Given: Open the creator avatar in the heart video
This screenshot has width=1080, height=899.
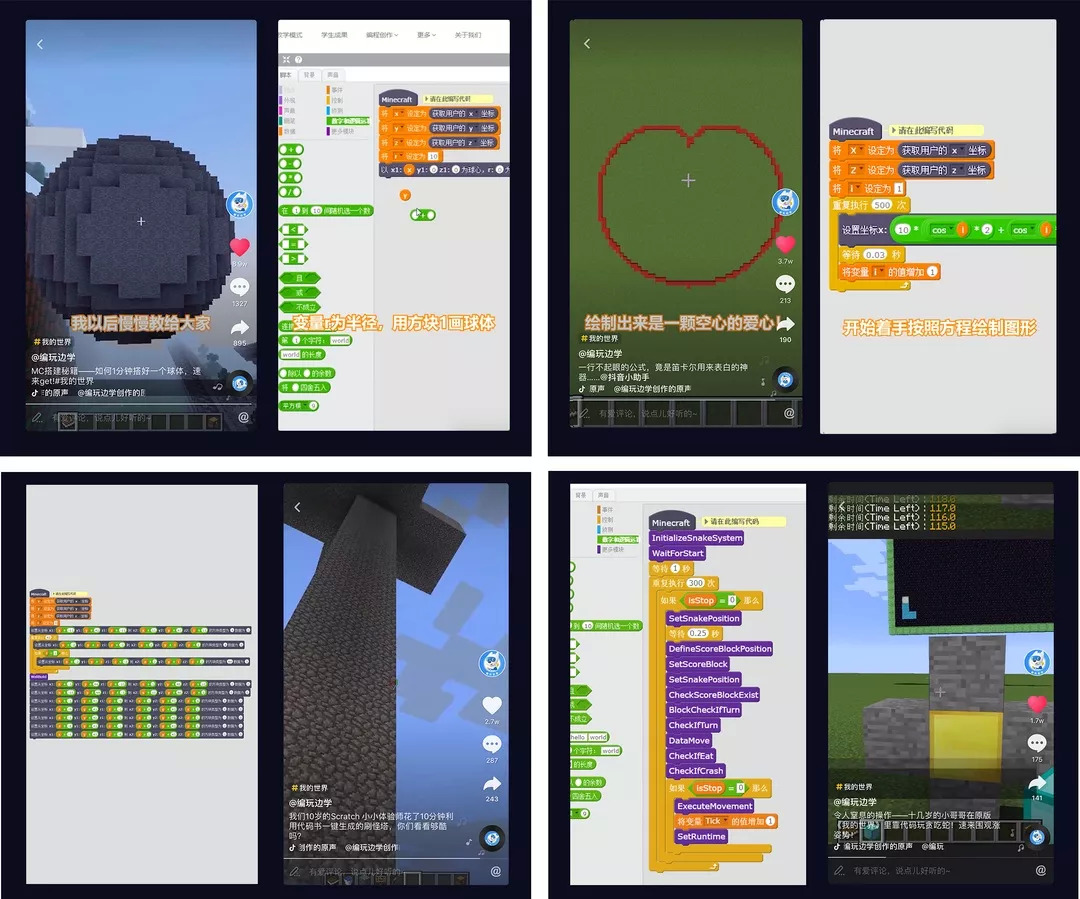Looking at the screenshot, I should pos(785,202).
